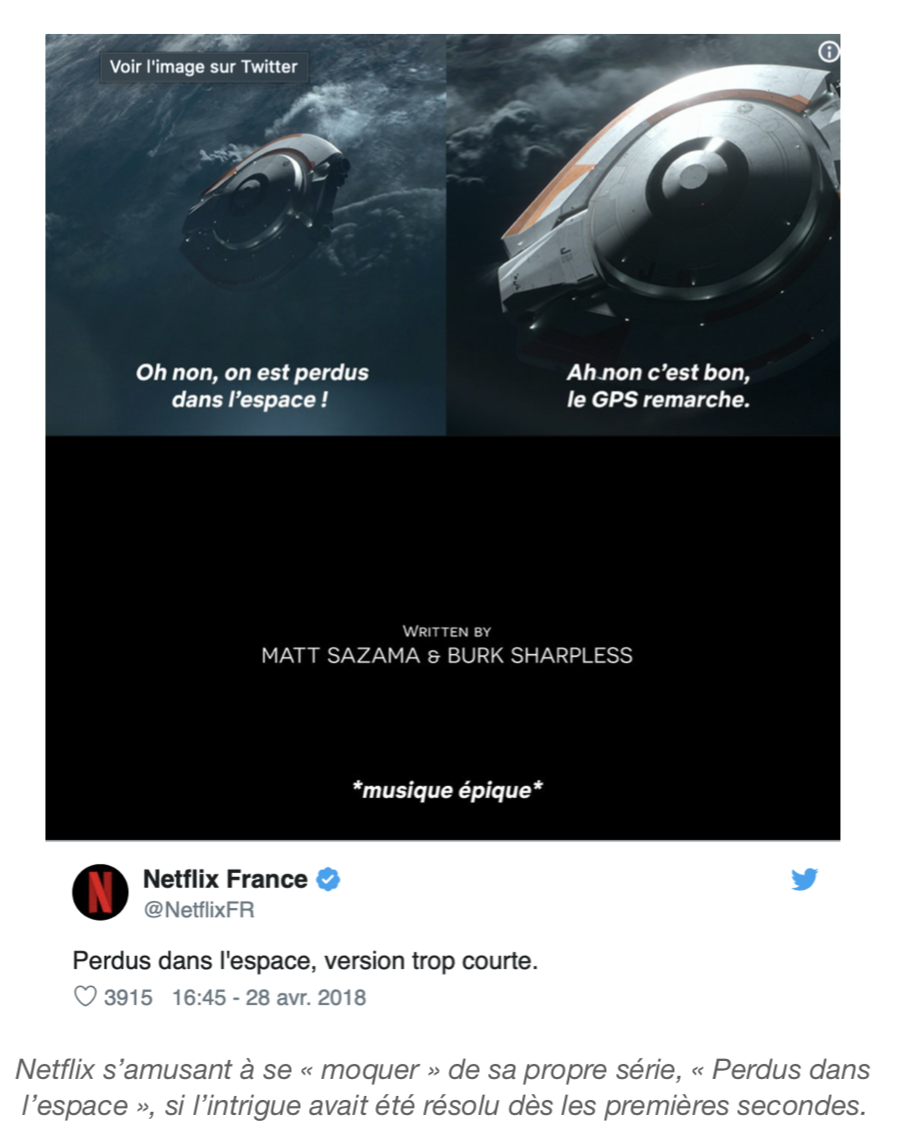Click the 'le GPS remarche.' subtitle

658,400
